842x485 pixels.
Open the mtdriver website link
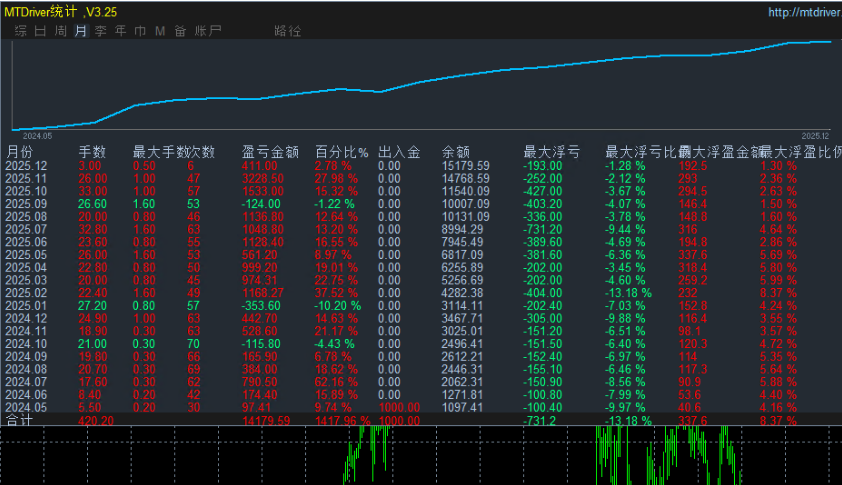(804, 12)
